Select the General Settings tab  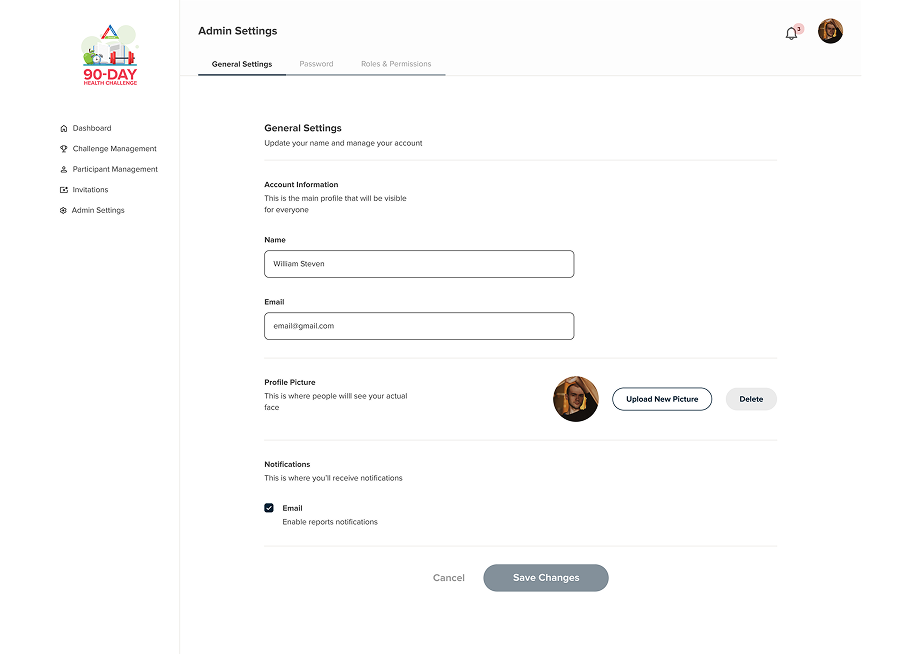coord(242,64)
